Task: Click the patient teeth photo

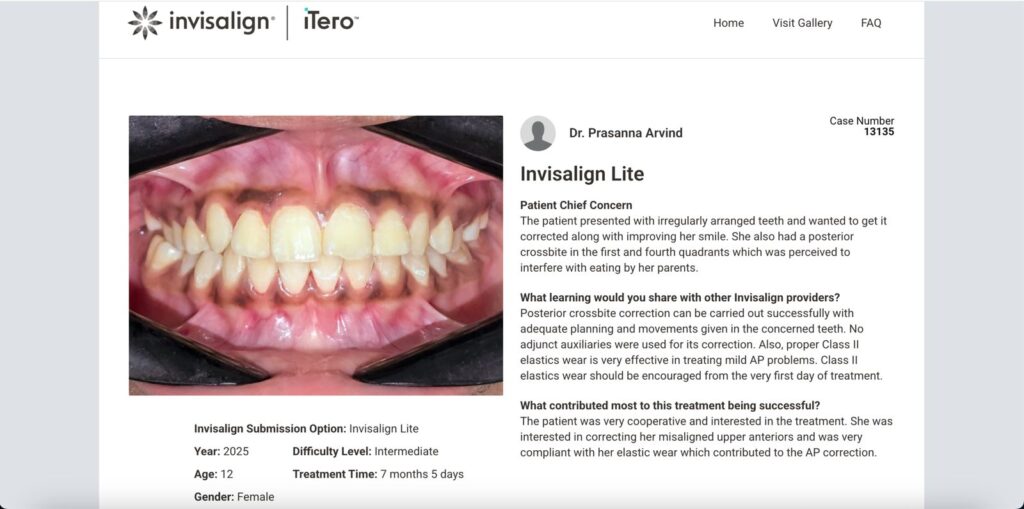Action: [316, 255]
